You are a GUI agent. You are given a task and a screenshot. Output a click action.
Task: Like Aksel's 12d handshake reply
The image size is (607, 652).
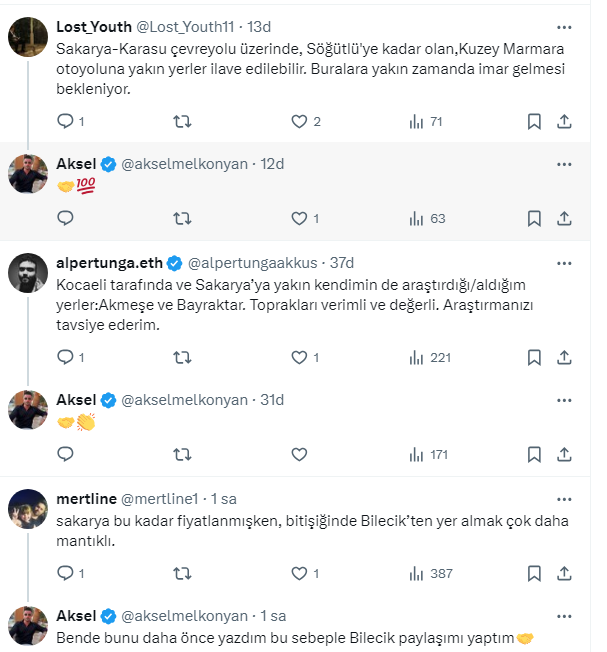point(299,218)
